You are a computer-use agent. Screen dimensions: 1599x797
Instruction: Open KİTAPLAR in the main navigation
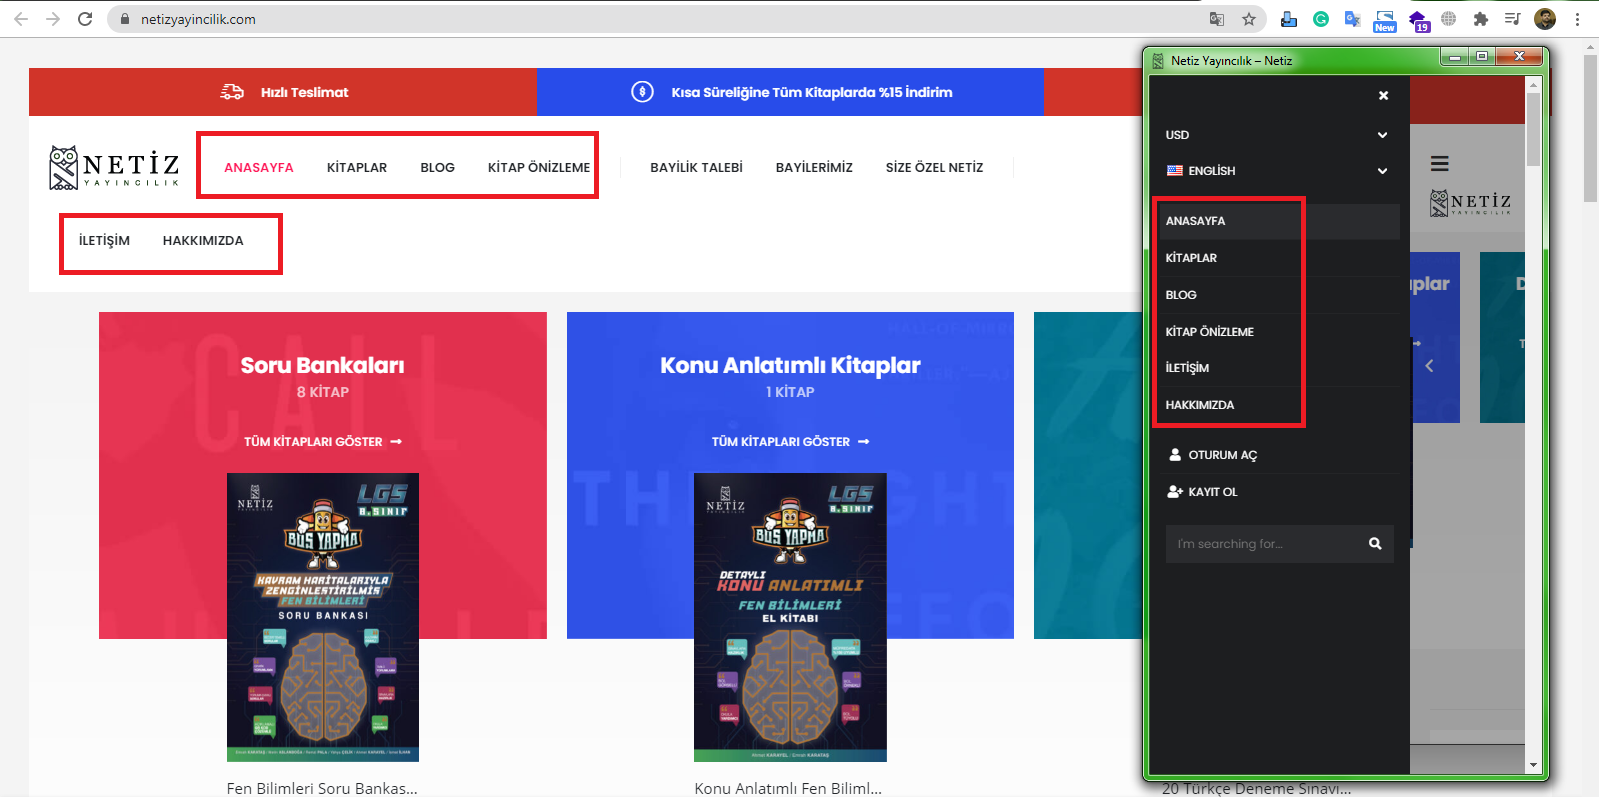(357, 168)
